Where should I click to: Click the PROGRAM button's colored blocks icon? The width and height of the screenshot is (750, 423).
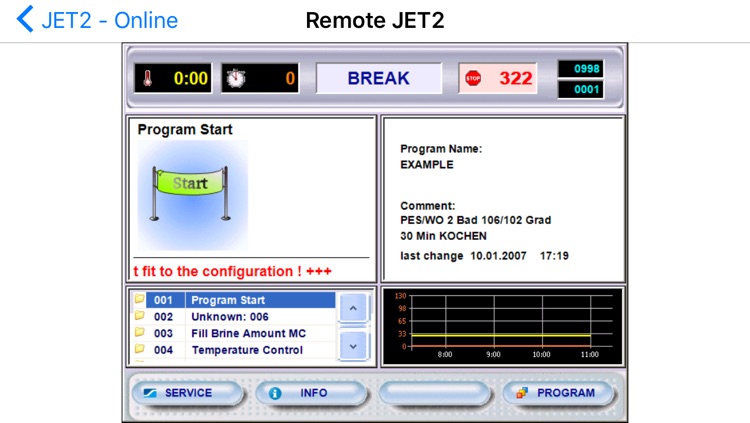click(x=521, y=393)
